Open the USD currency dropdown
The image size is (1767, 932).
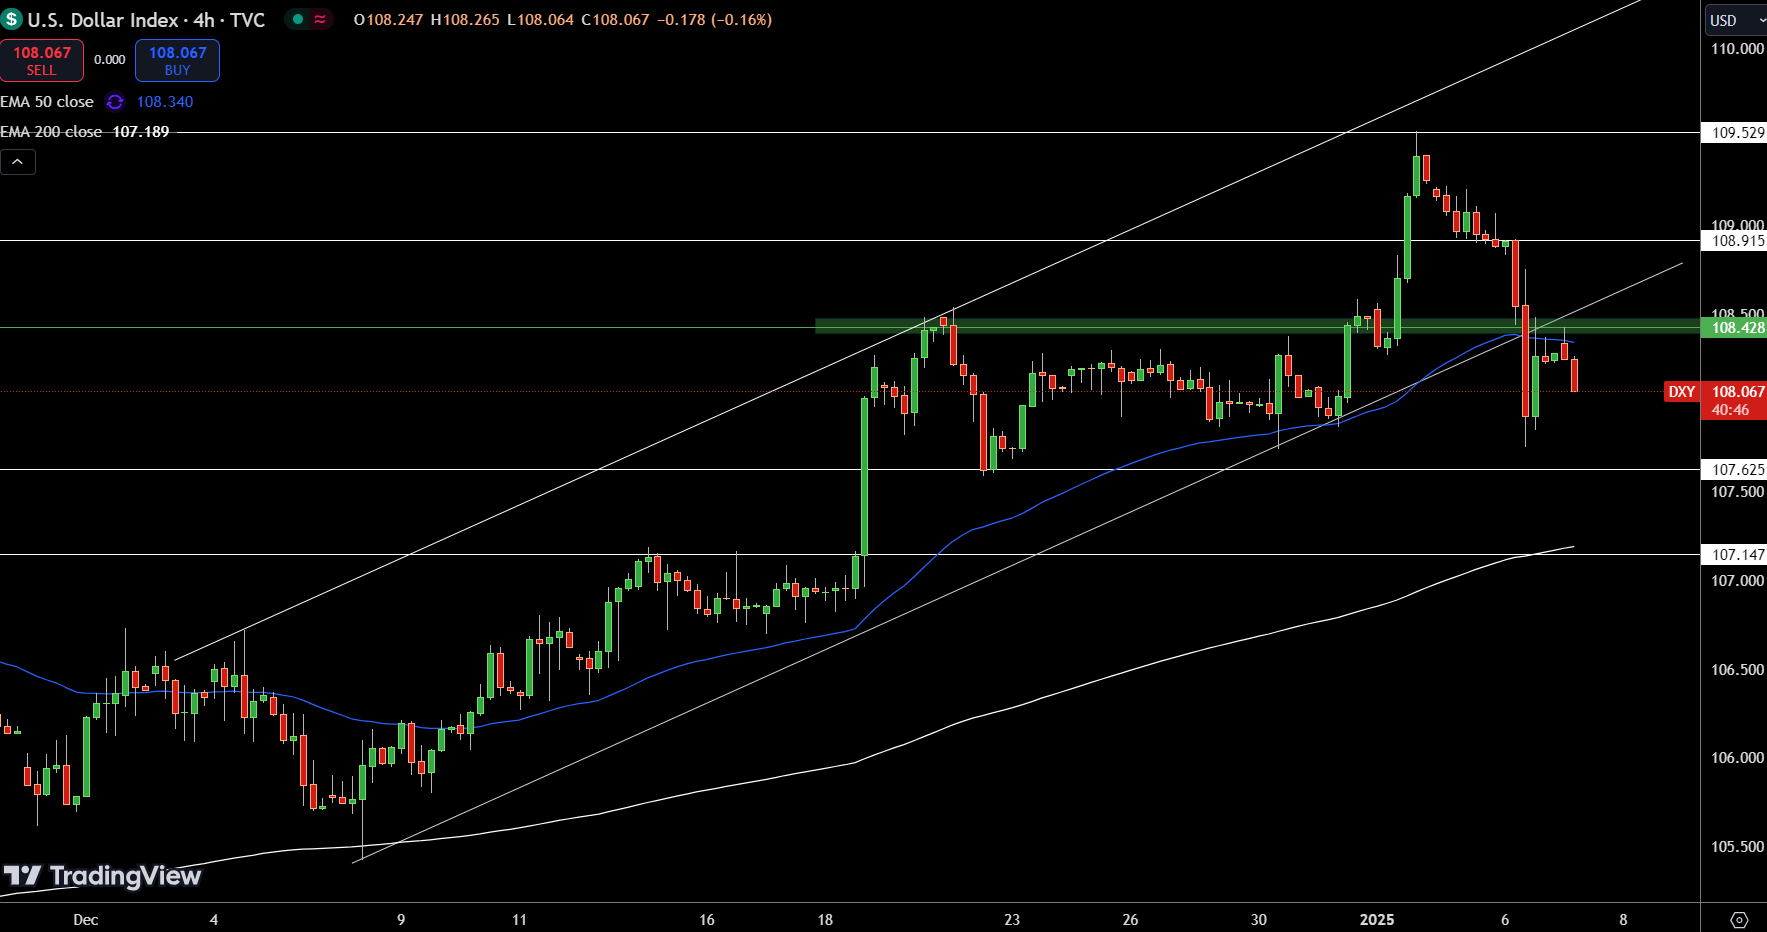pos(1735,20)
